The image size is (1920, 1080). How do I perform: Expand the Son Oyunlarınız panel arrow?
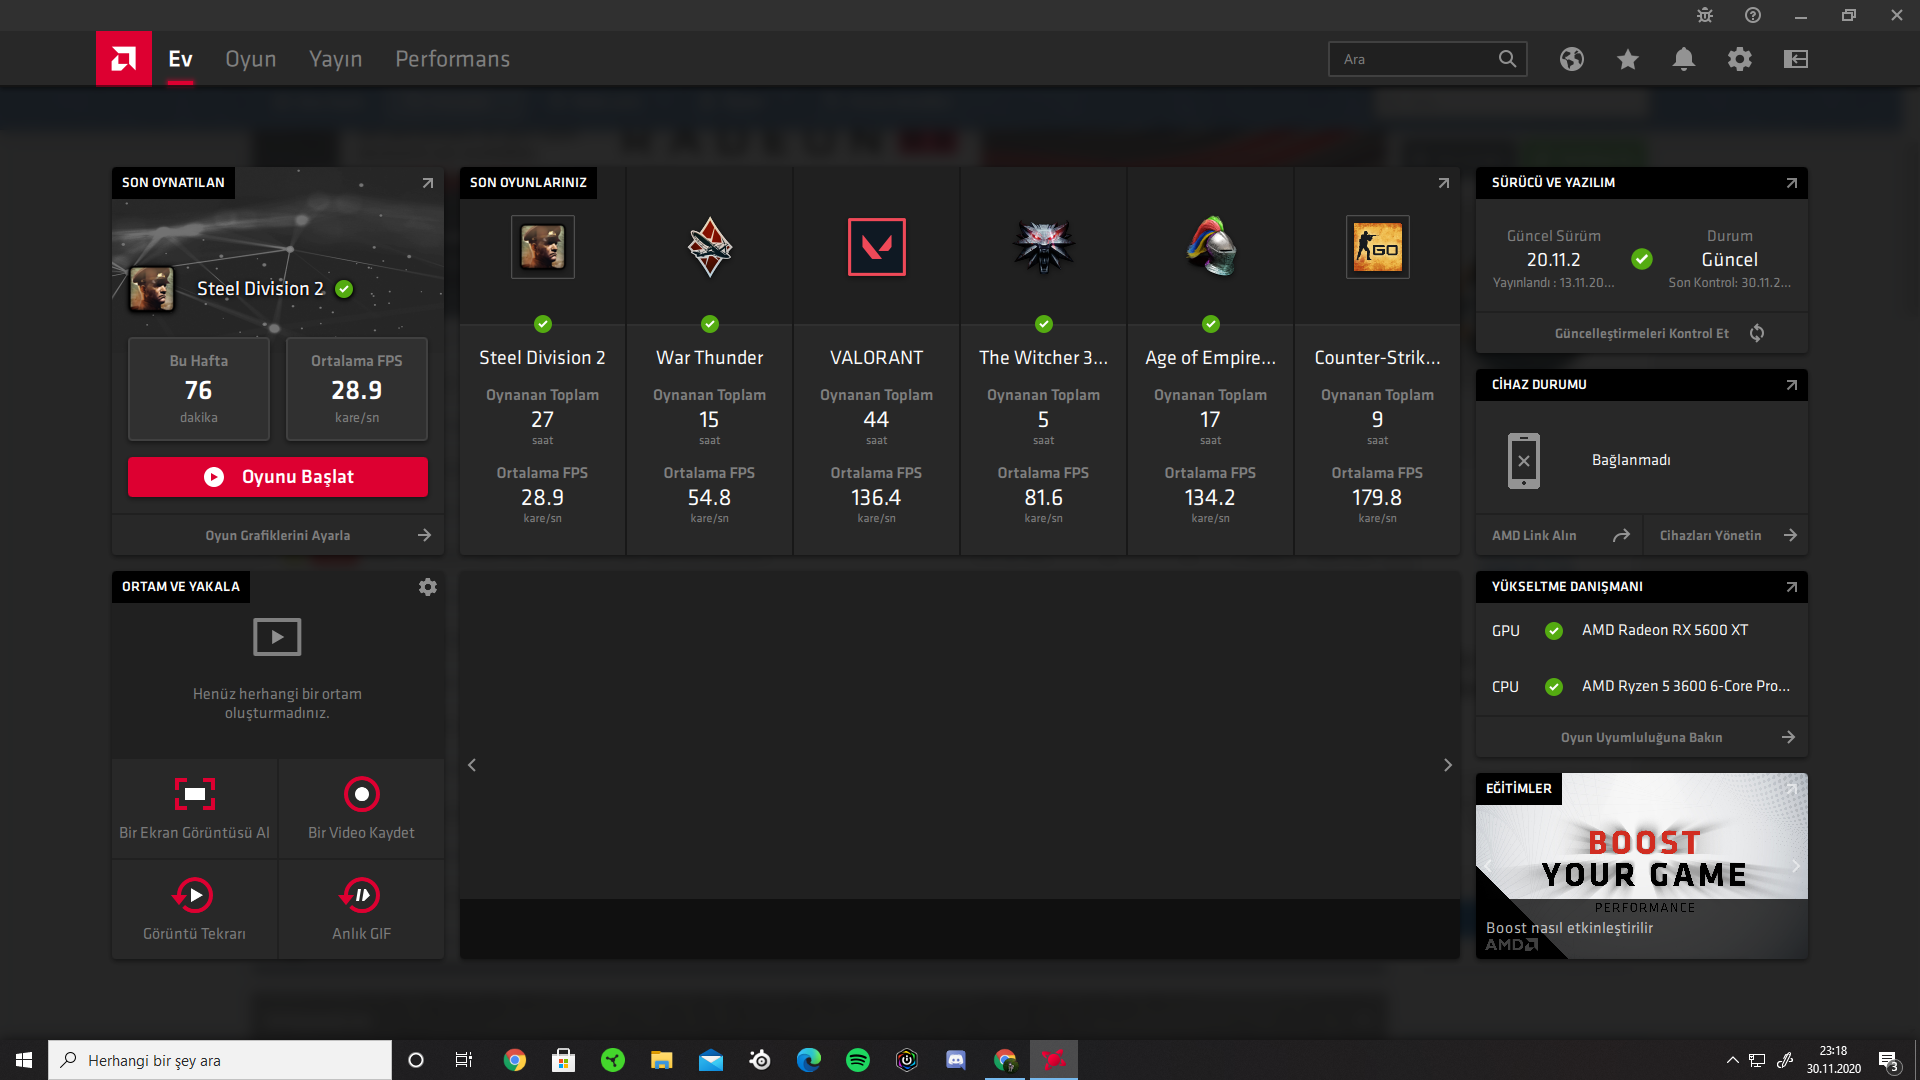coord(1443,183)
